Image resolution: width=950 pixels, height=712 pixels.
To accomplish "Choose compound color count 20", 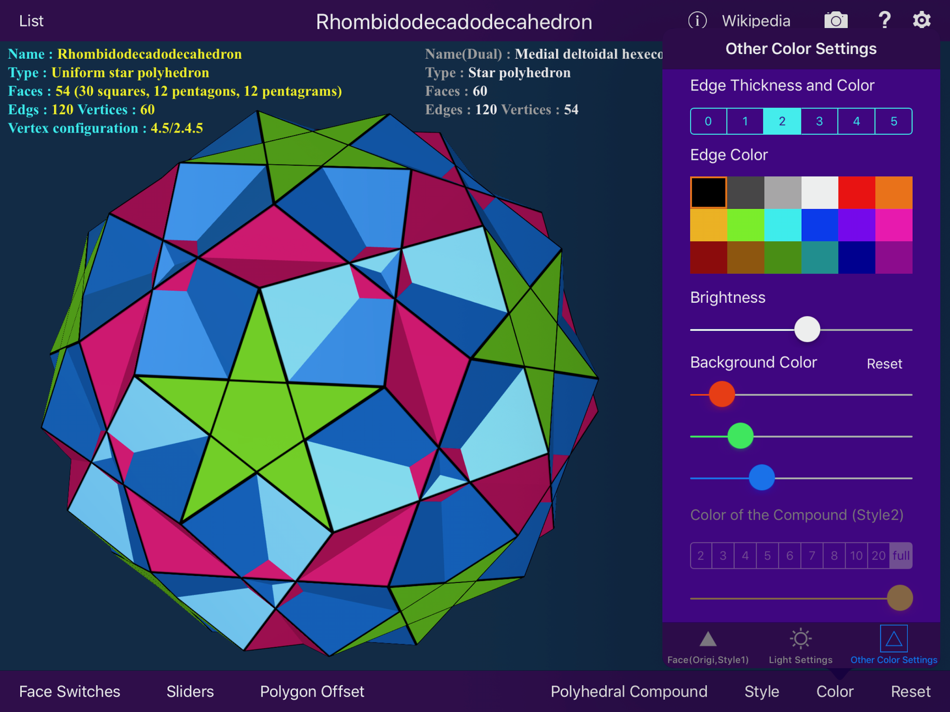I will click(x=879, y=556).
